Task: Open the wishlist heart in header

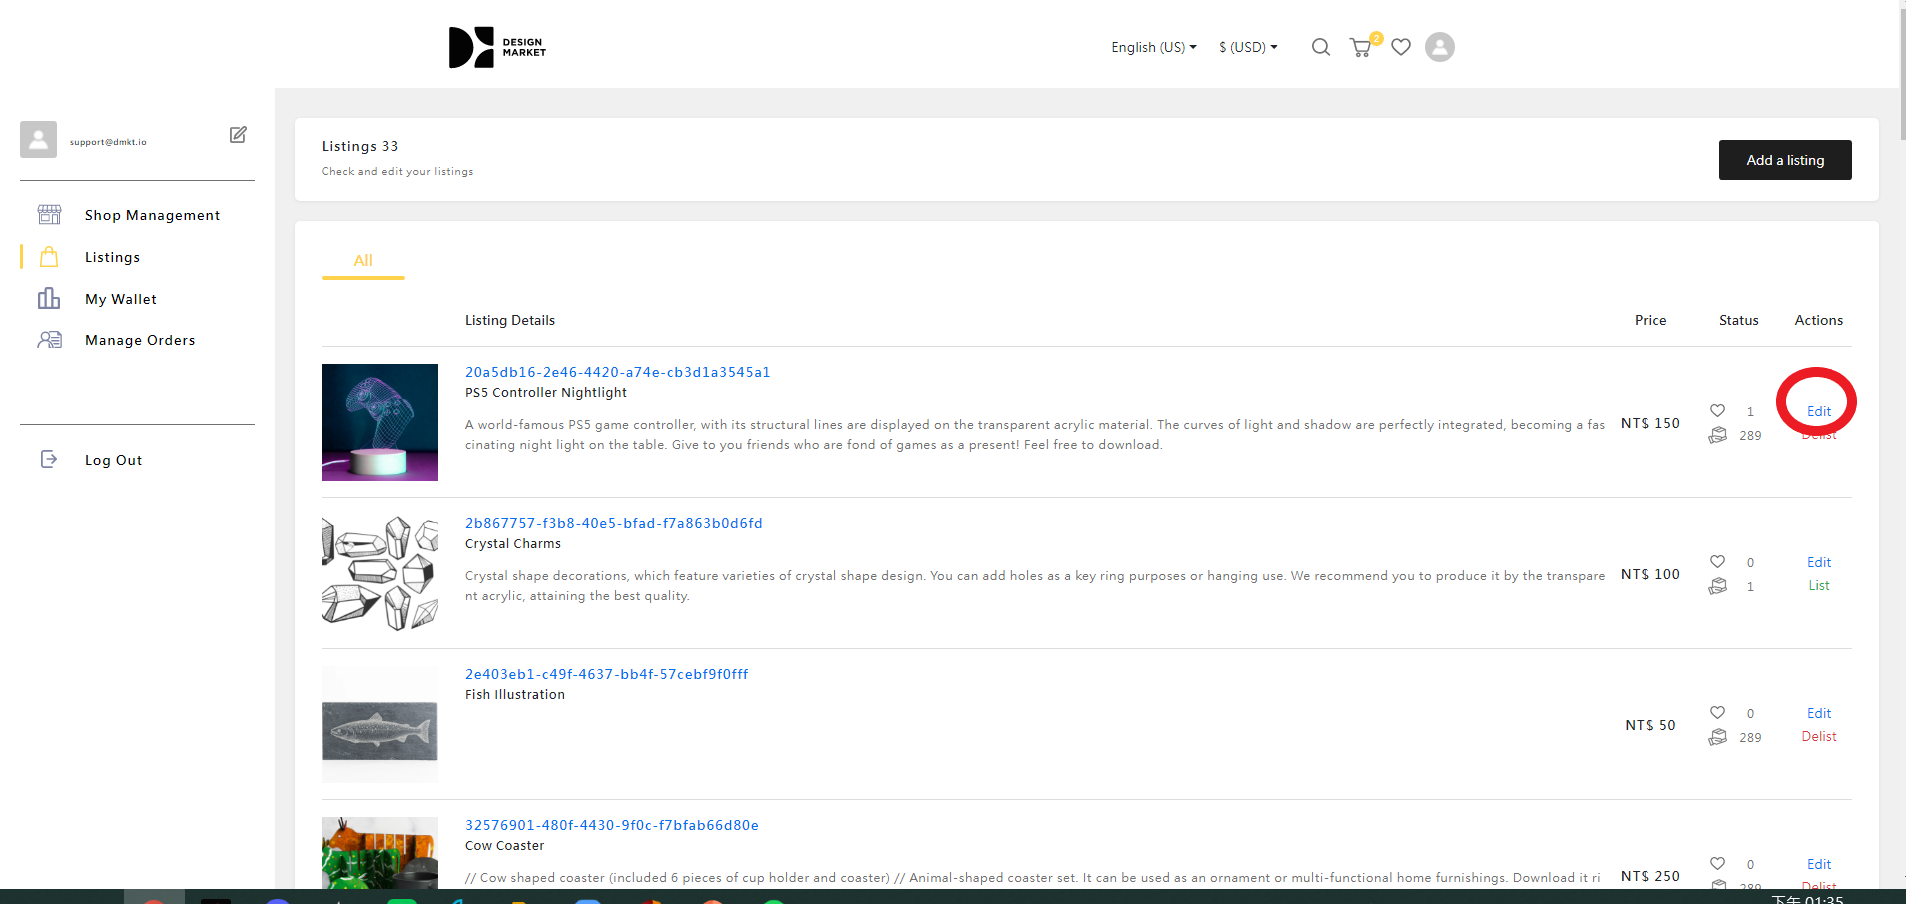Action: [1401, 47]
